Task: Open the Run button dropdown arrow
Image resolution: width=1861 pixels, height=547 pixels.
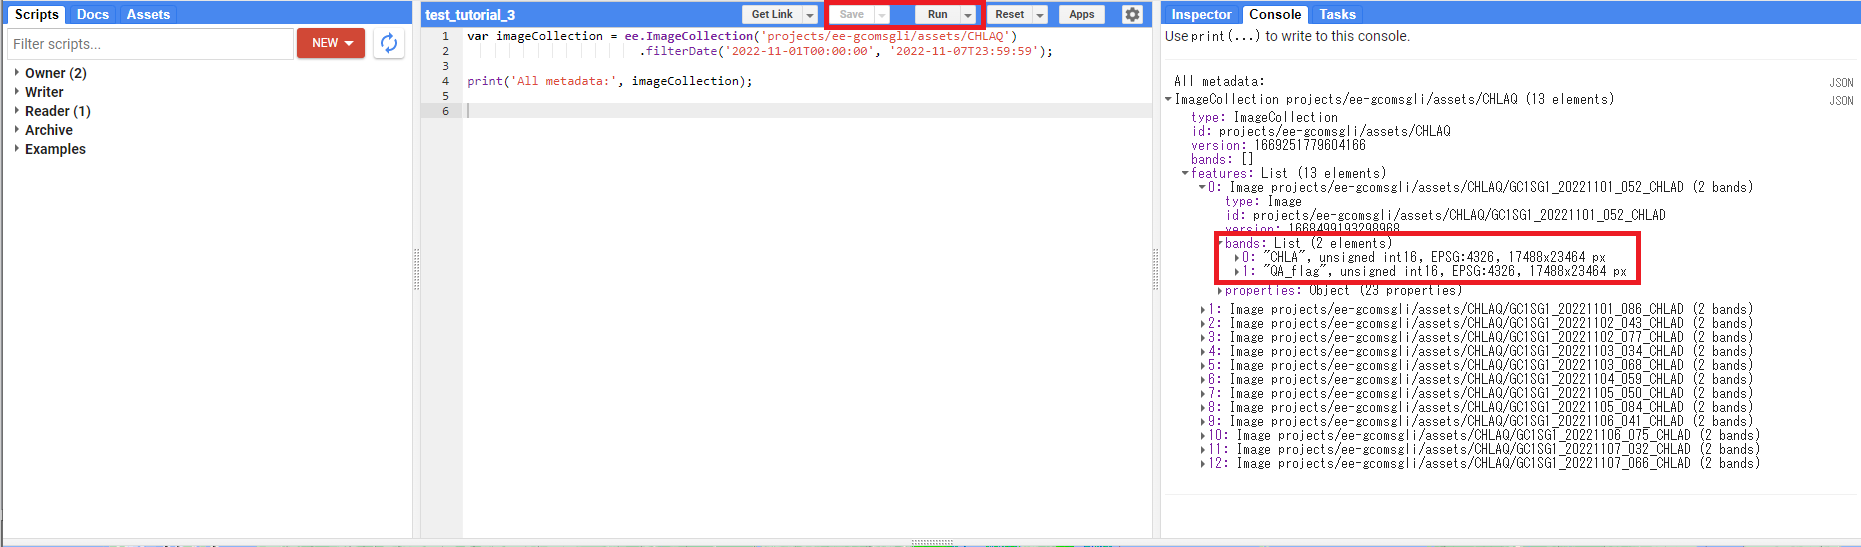Action: (967, 15)
